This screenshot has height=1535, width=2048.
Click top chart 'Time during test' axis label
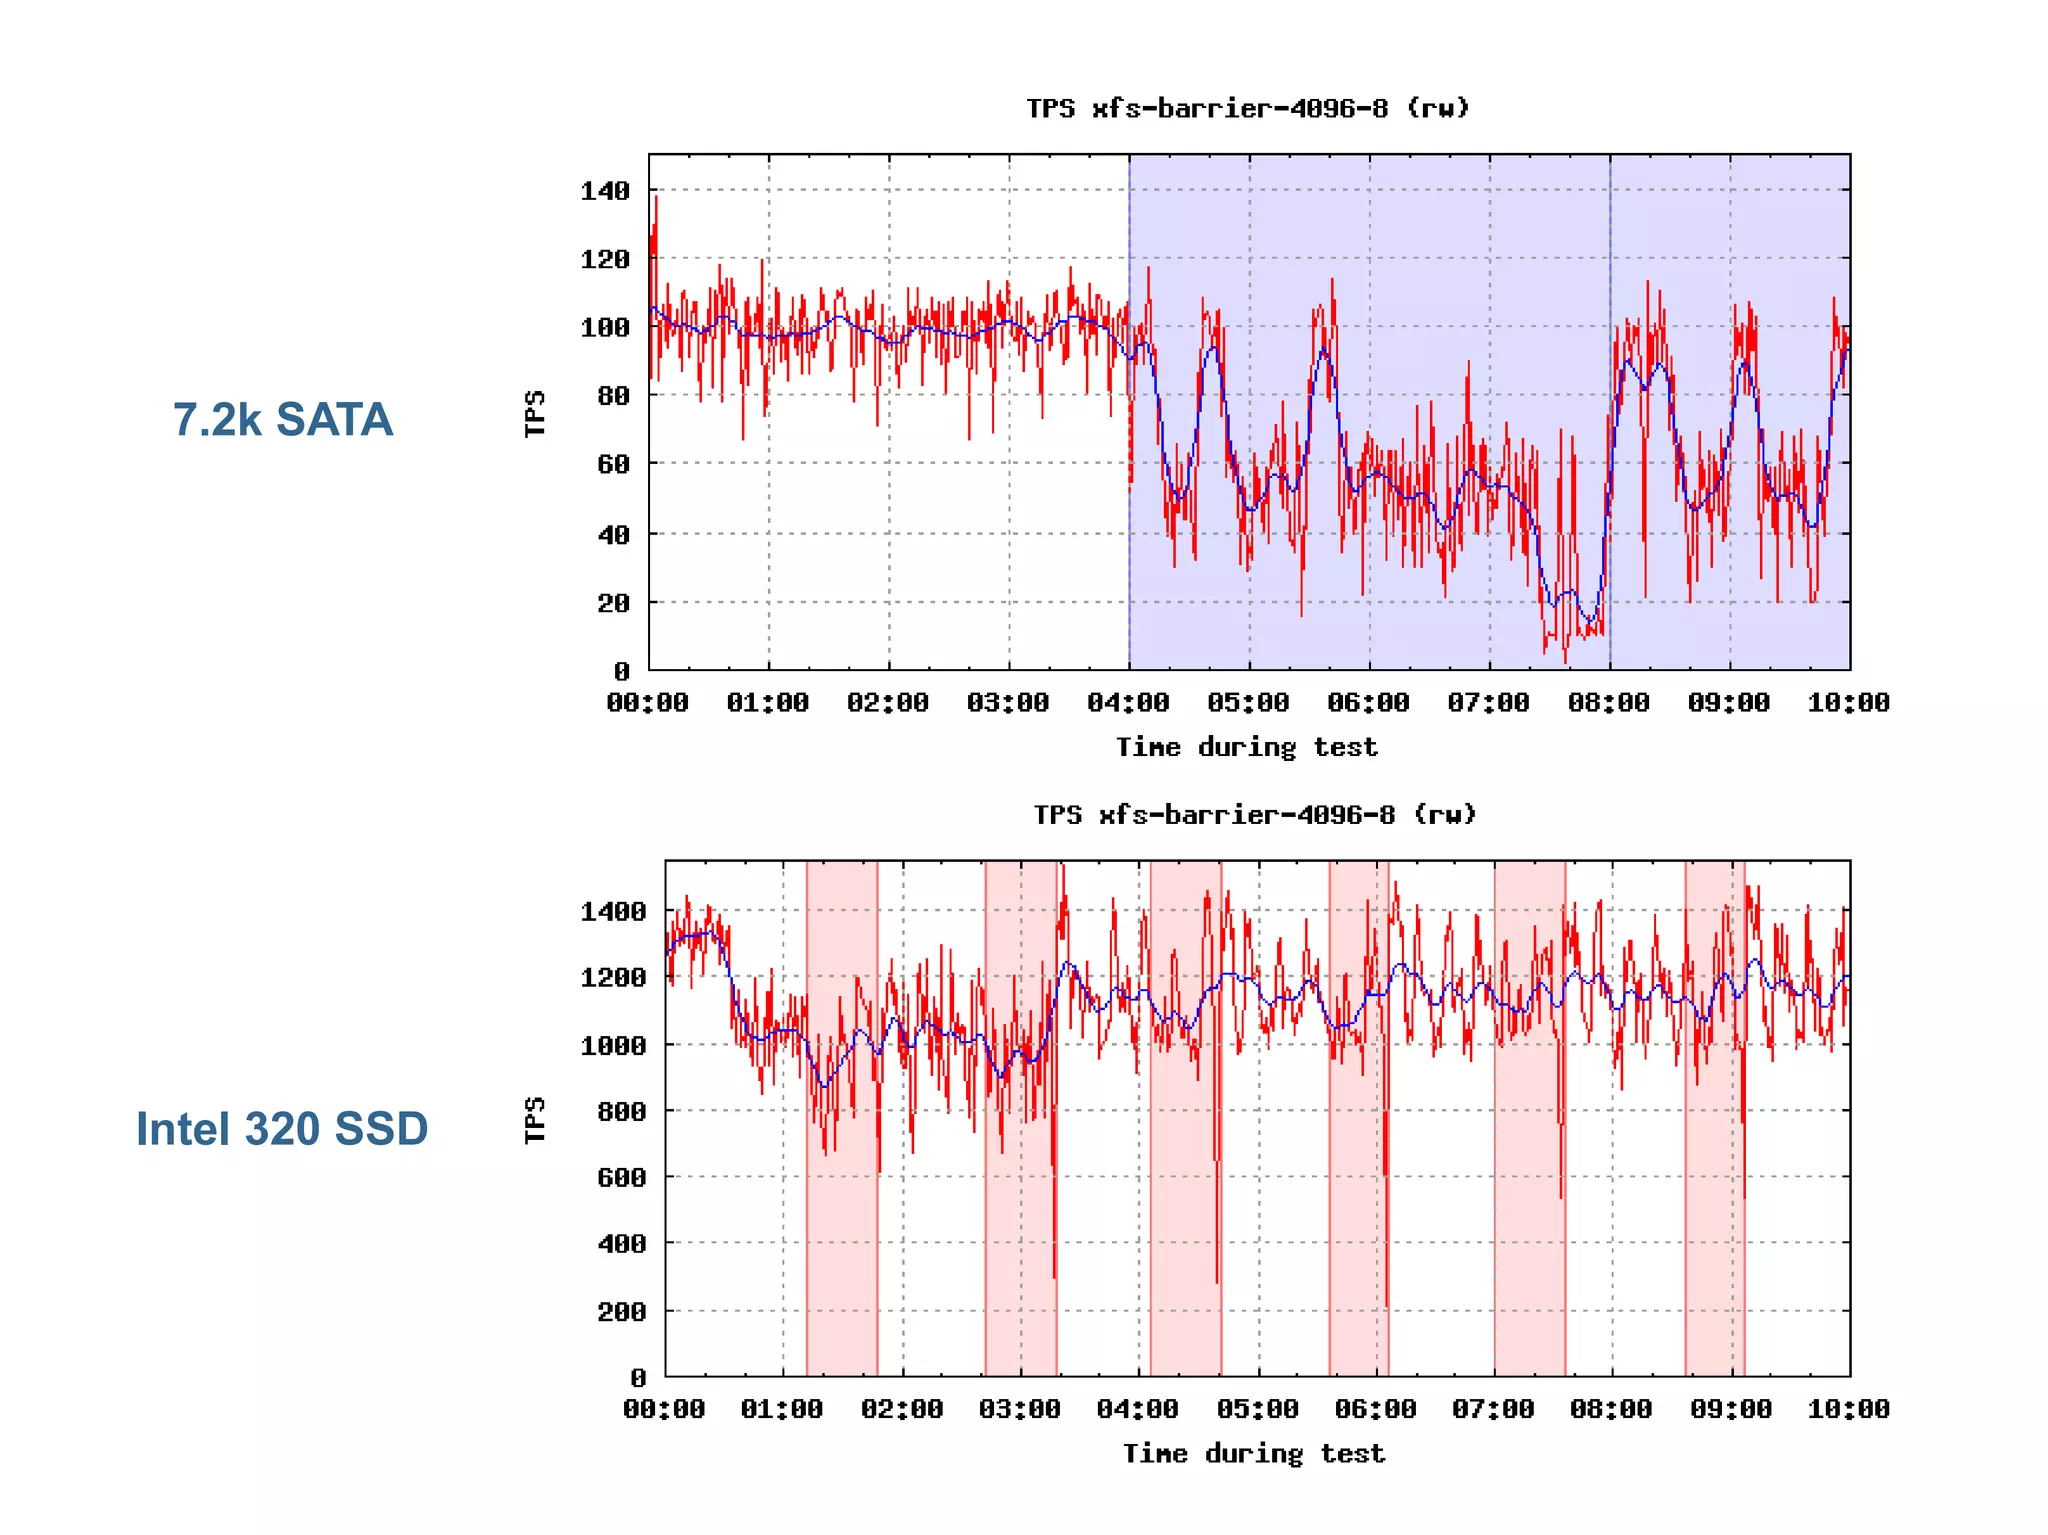point(1247,747)
